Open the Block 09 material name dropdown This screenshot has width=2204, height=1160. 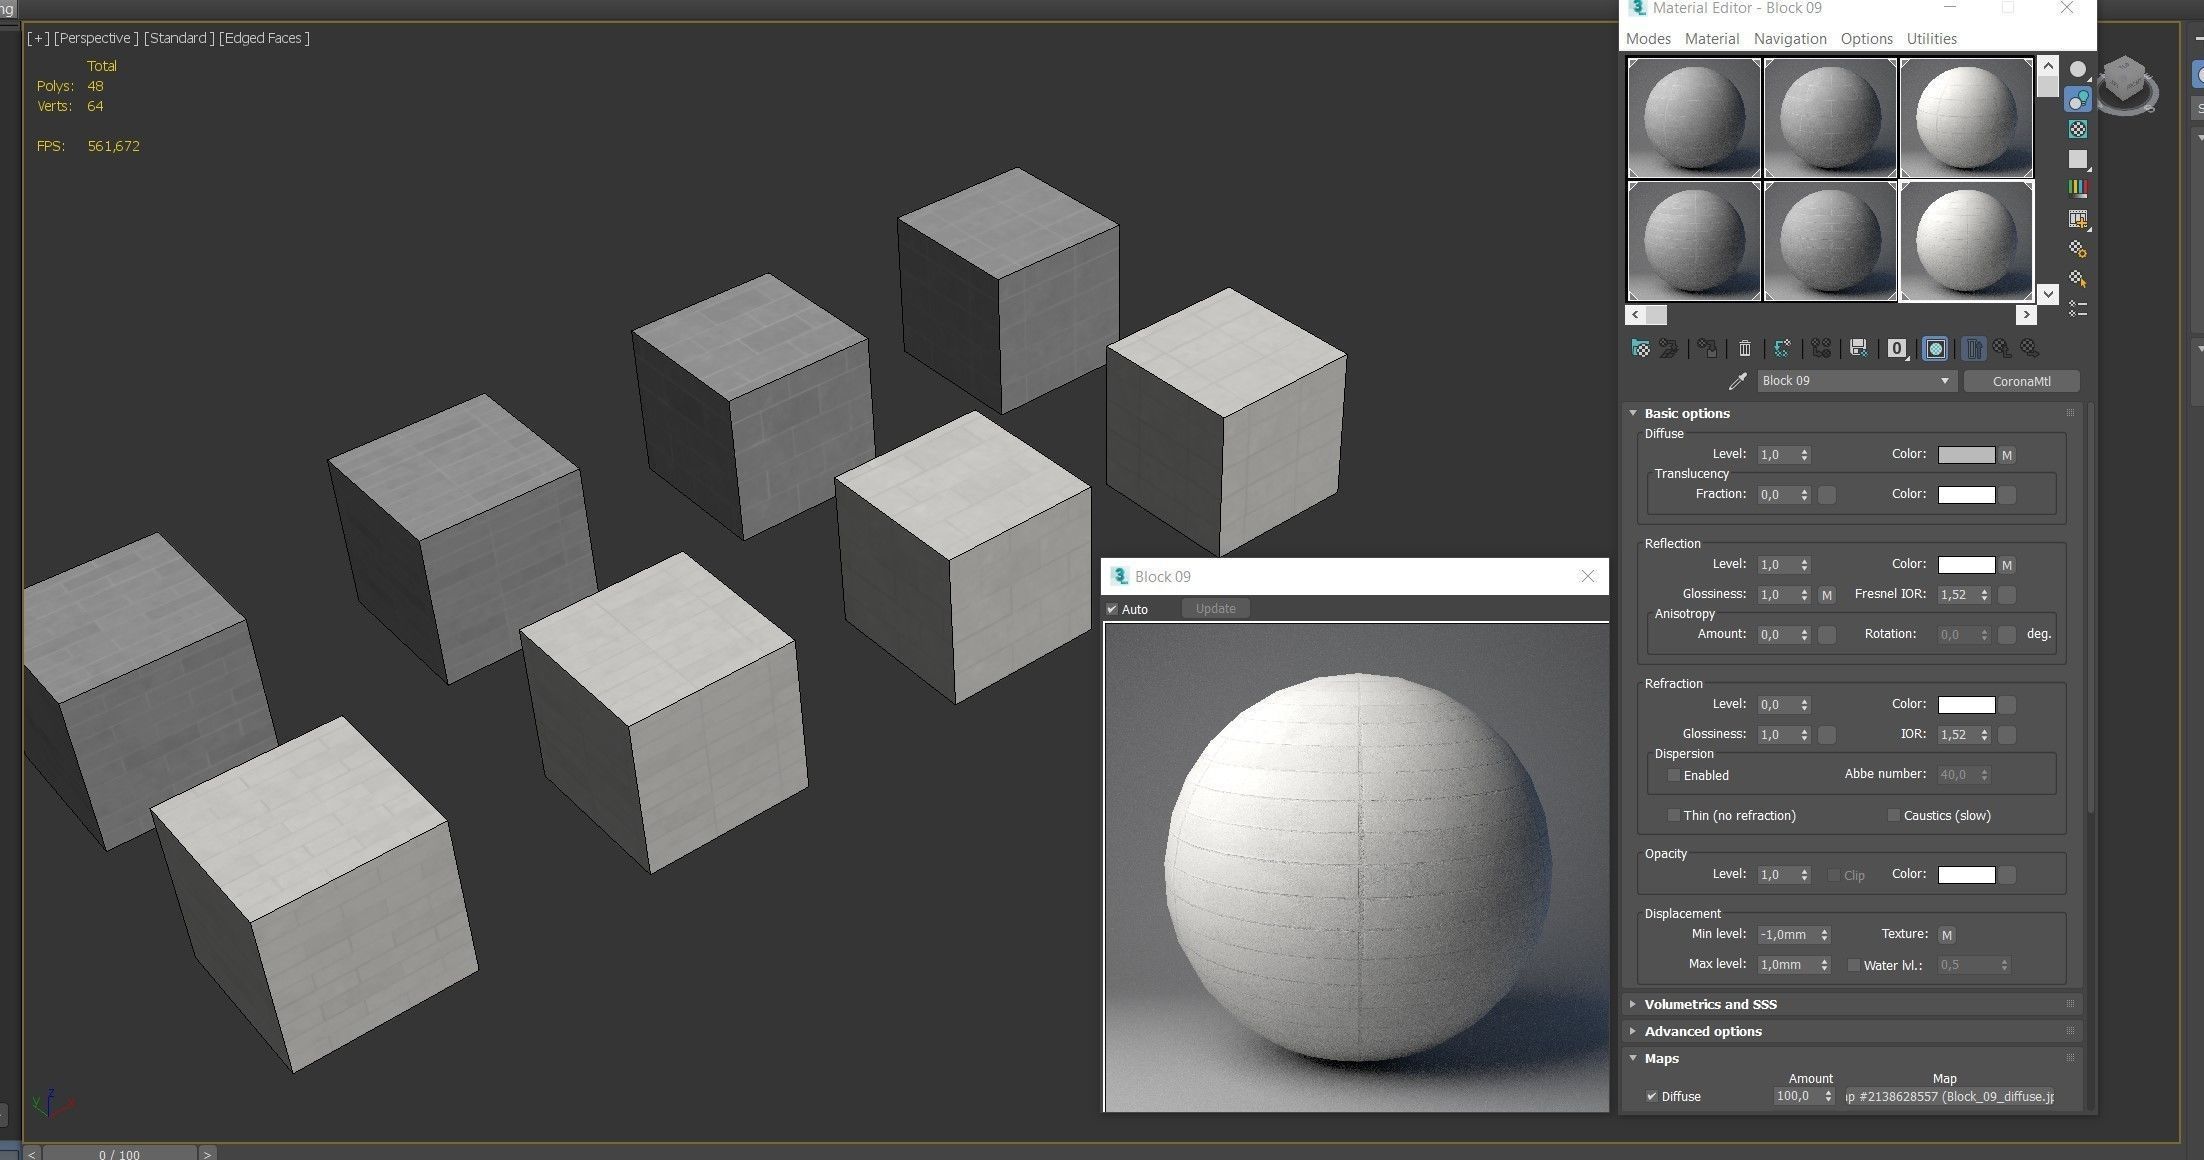point(1944,381)
